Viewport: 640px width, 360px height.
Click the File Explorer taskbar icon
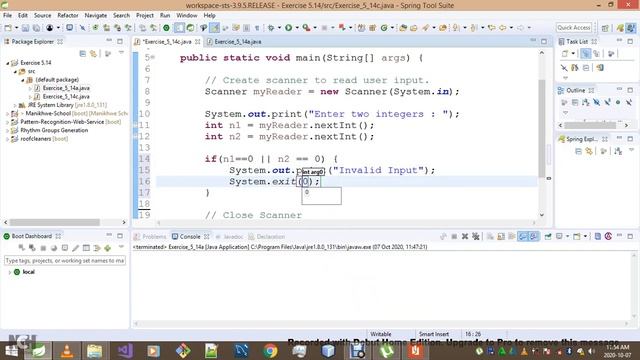pos(94,351)
